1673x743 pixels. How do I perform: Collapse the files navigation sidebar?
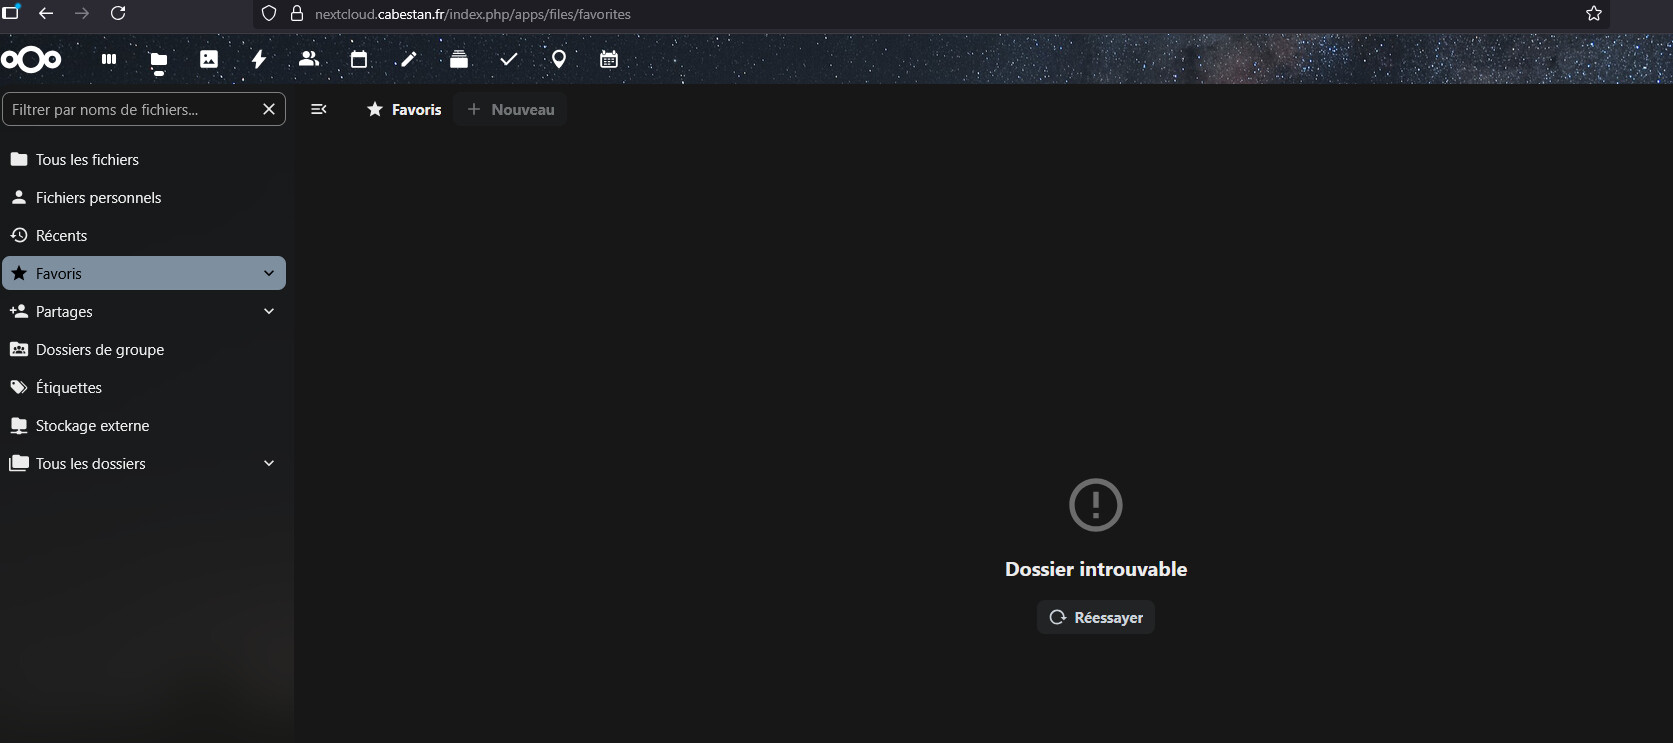click(319, 109)
